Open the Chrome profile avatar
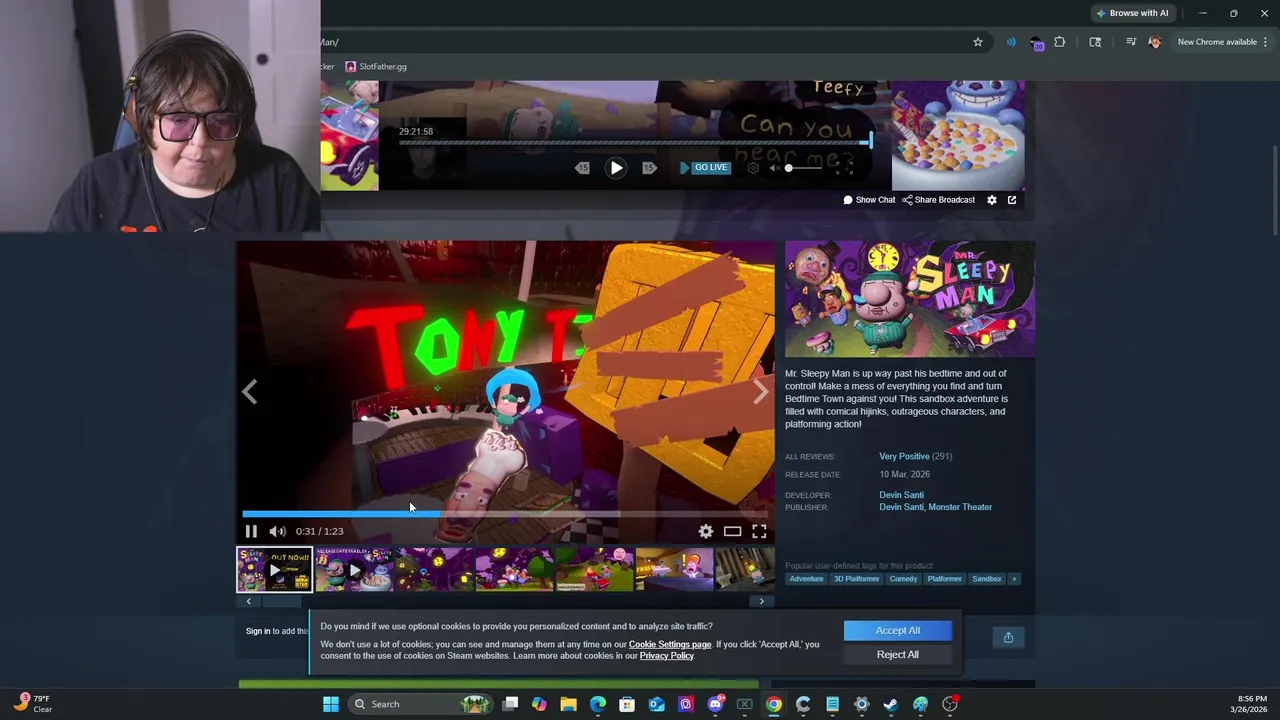The width and height of the screenshot is (1280, 720). pyautogui.click(x=1155, y=42)
